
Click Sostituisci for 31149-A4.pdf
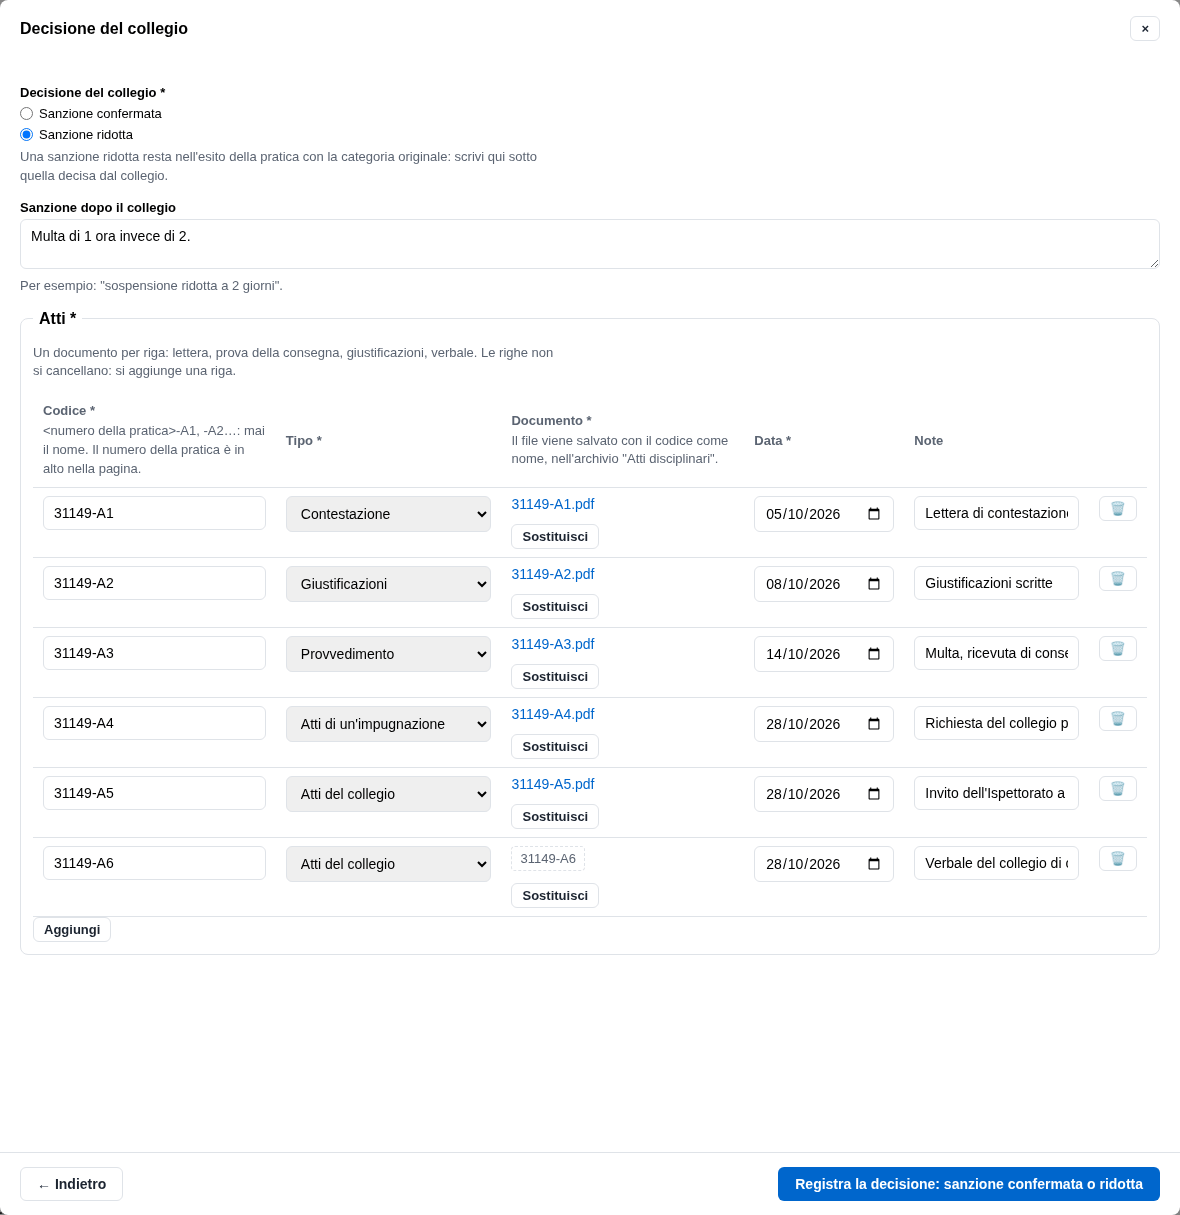coord(555,747)
